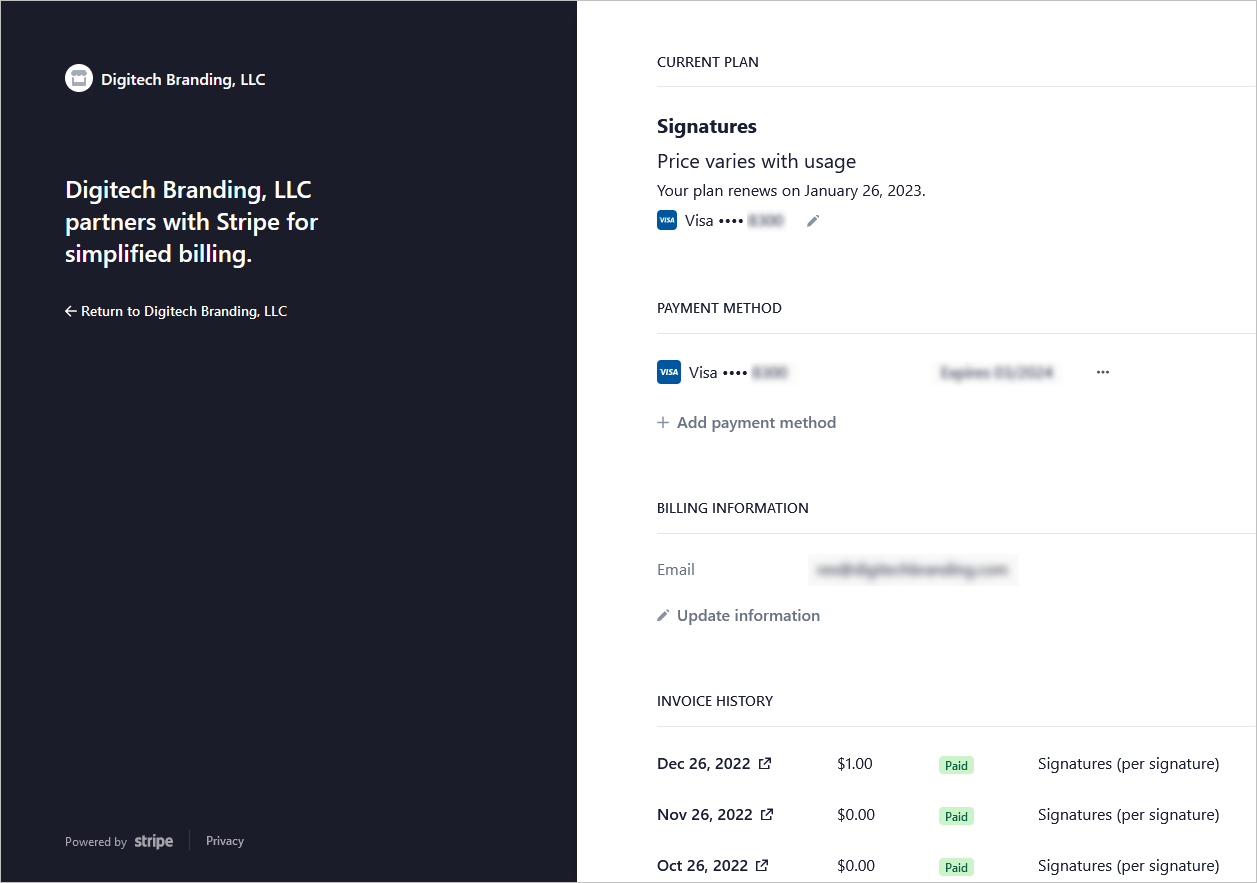The height and width of the screenshot is (883, 1257).
Task: Open external link icon for Oct 26, 2022 invoice
Action: [x=762, y=866]
